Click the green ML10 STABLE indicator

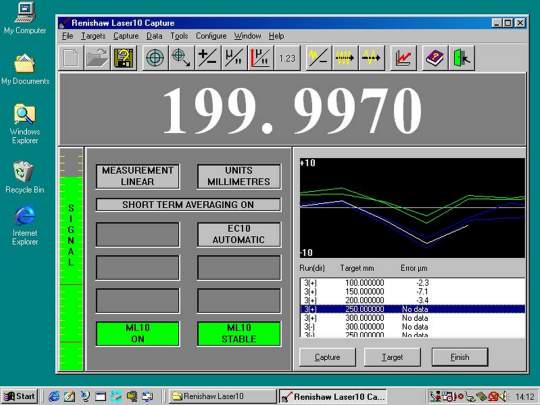pyautogui.click(x=239, y=333)
